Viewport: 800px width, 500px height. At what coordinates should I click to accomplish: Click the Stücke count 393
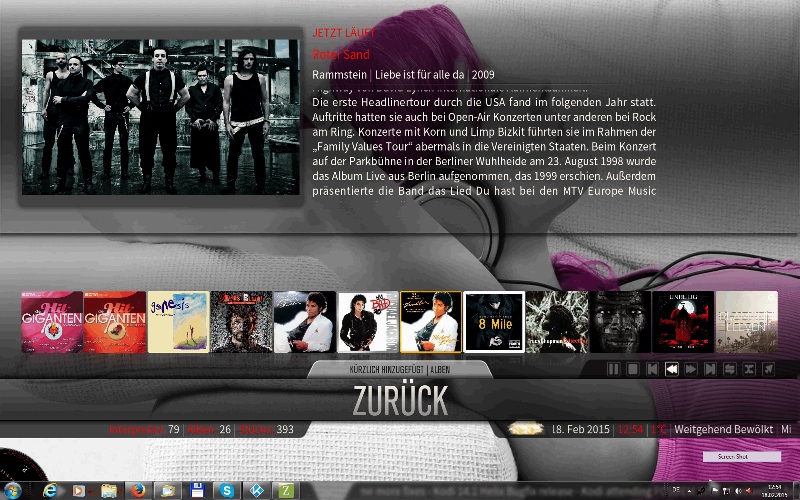285,429
